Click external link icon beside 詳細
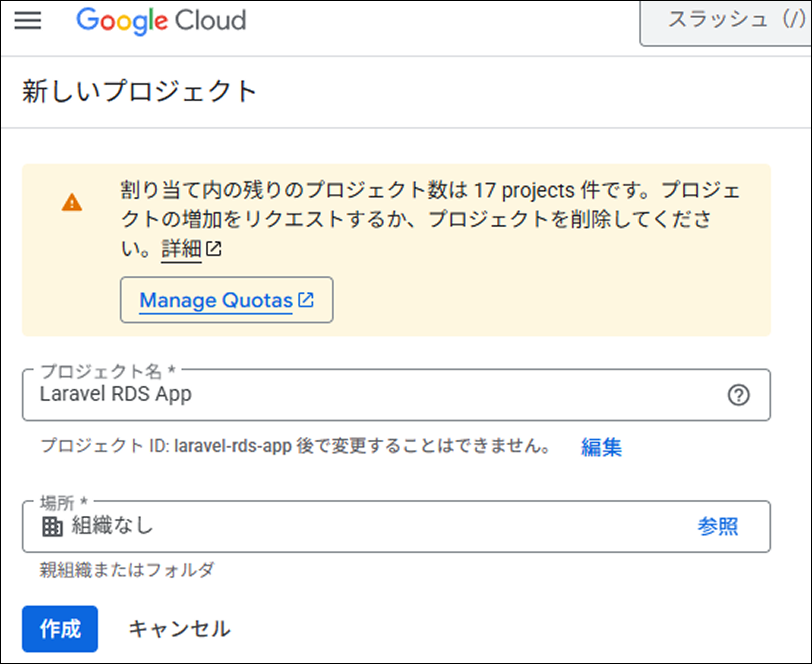 coord(213,250)
